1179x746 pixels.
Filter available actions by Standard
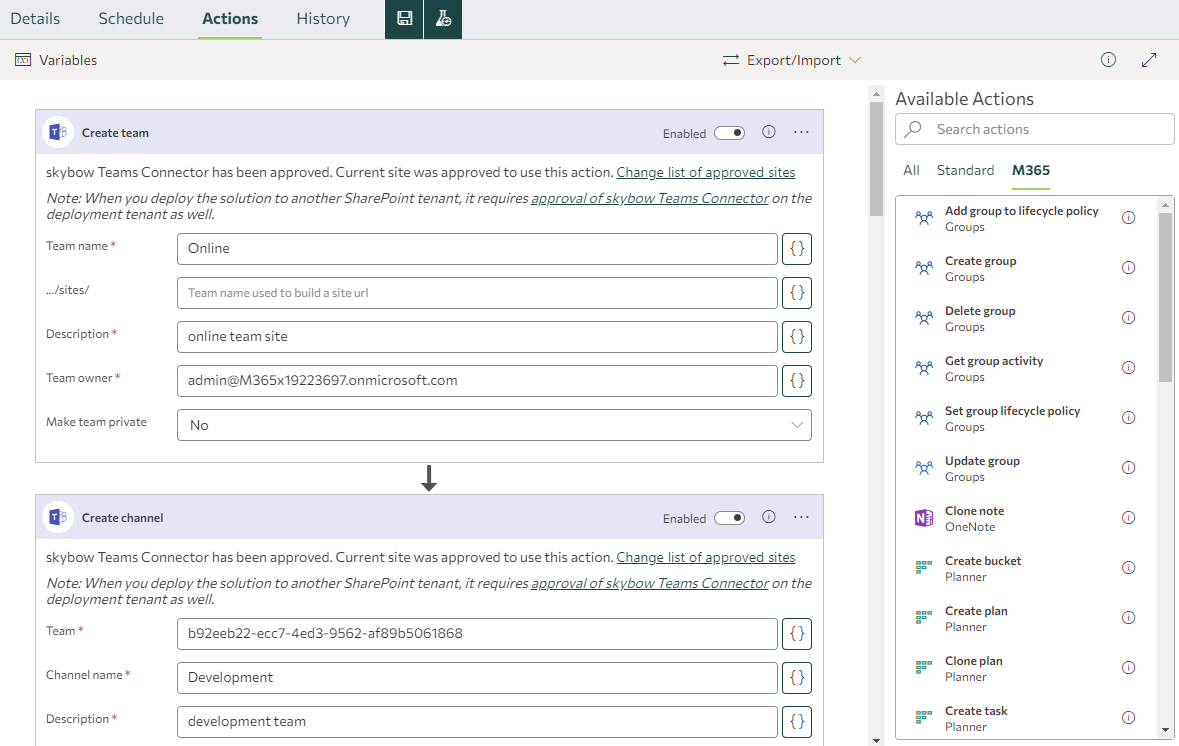[965, 170]
